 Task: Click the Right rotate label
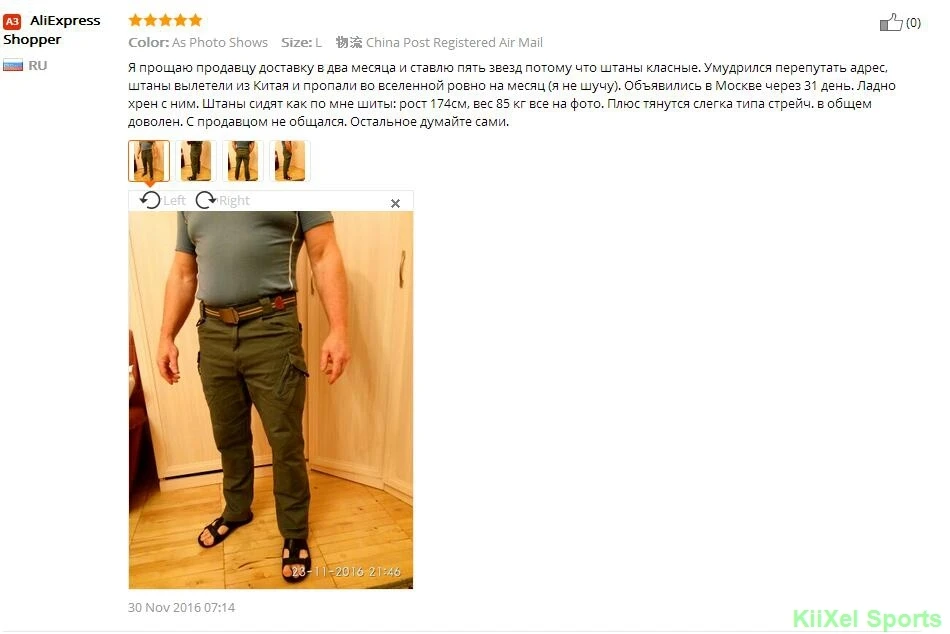pos(234,201)
